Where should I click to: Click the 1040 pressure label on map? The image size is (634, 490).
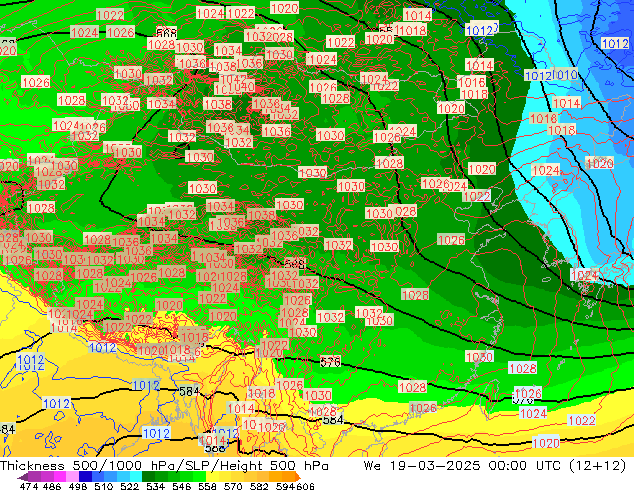click(x=243, y=86)
